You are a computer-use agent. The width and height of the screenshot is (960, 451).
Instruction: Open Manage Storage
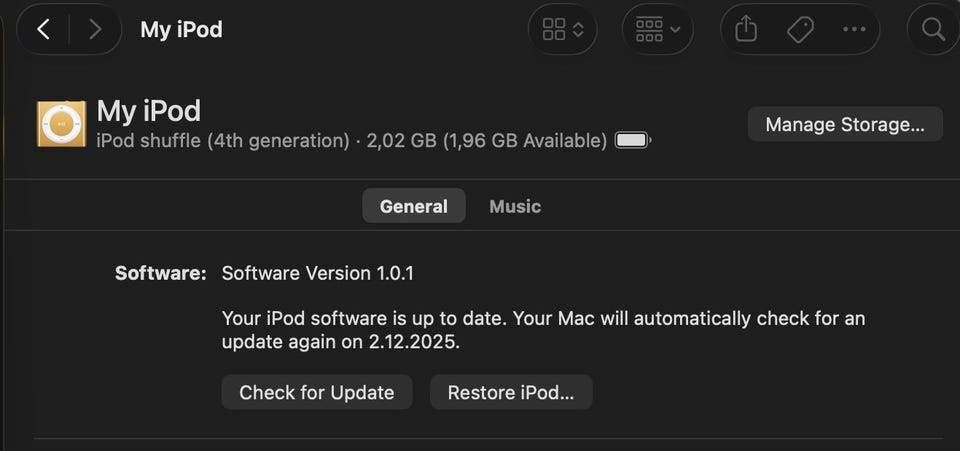click(x=845, y=124)
